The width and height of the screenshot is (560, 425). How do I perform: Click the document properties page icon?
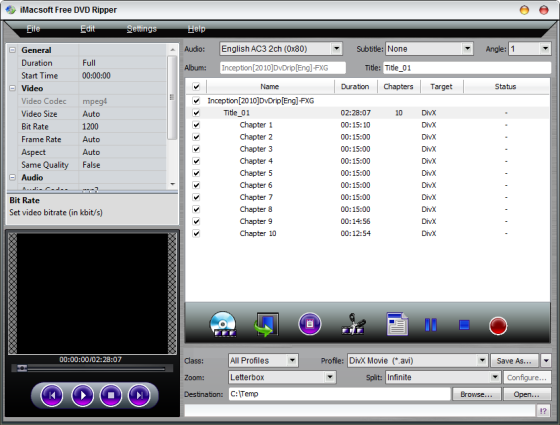click(397, 324)
